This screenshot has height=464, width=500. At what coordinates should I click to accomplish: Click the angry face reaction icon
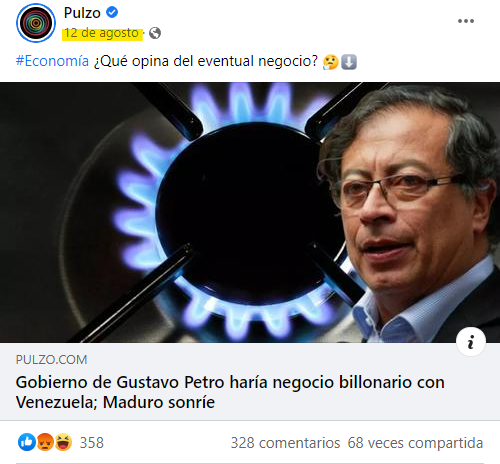click(x=45, y=442)
